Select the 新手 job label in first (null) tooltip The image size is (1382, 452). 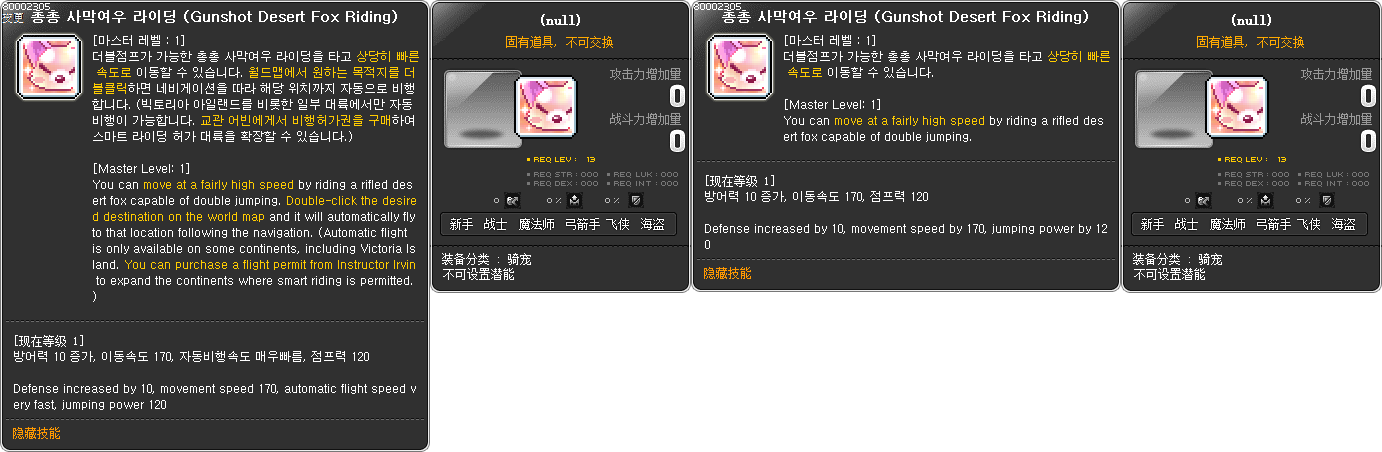coord(461,225)
